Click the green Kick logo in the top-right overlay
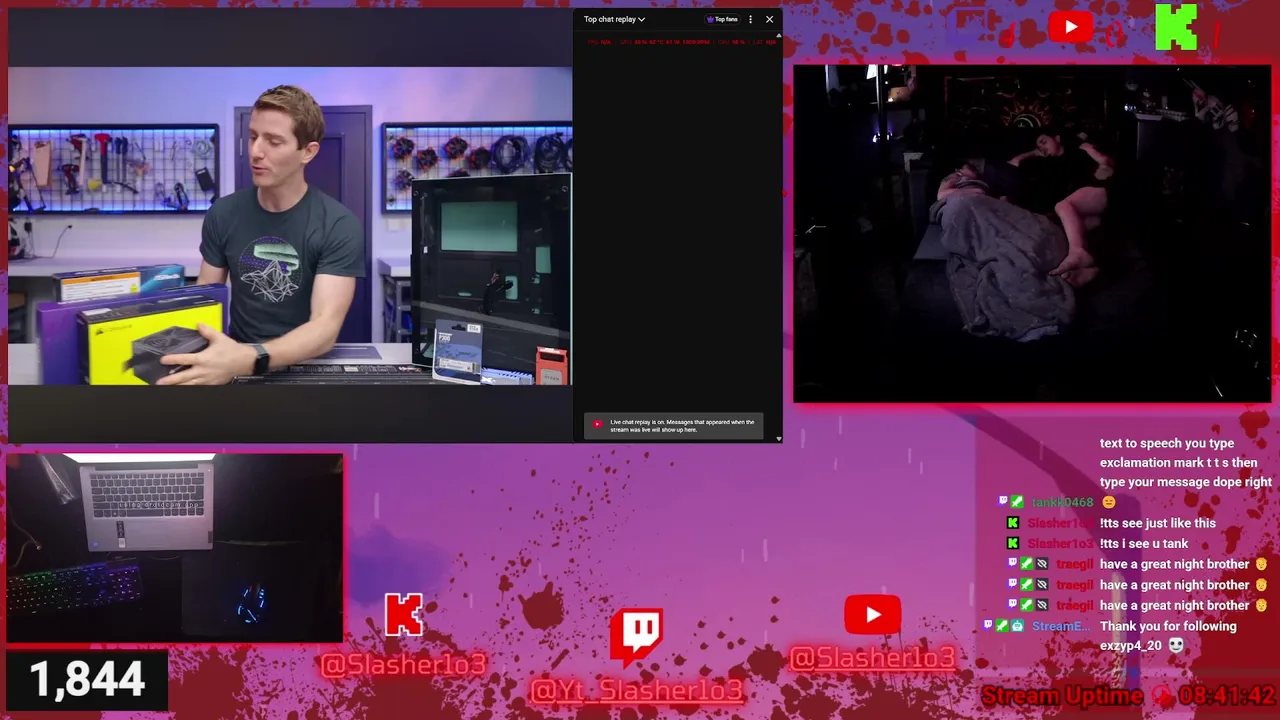The height and width of the screenshot is (720, 1280). (1176, 27)
